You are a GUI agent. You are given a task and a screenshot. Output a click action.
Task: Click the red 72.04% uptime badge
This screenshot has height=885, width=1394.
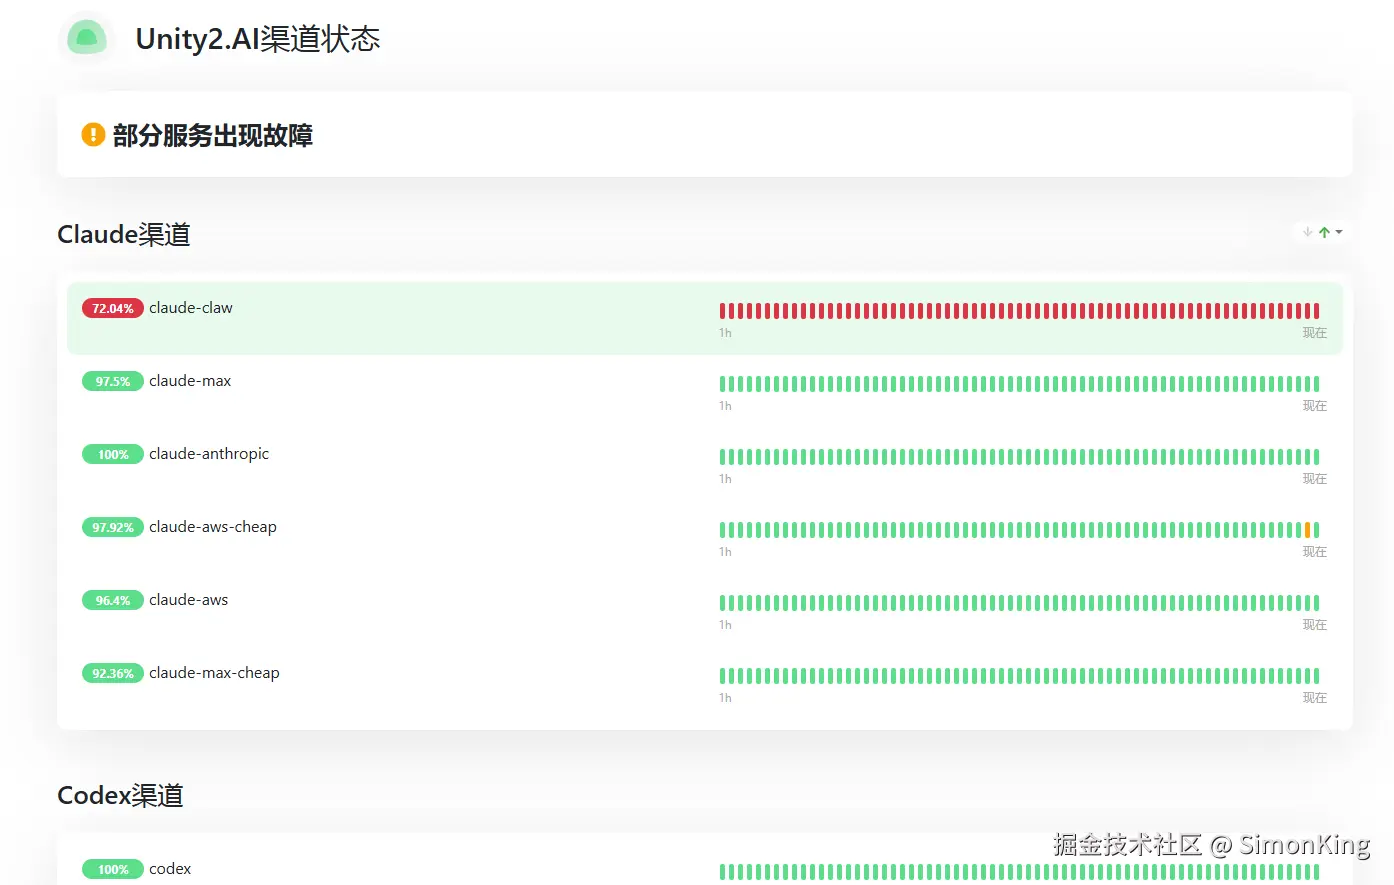point(113,308)
